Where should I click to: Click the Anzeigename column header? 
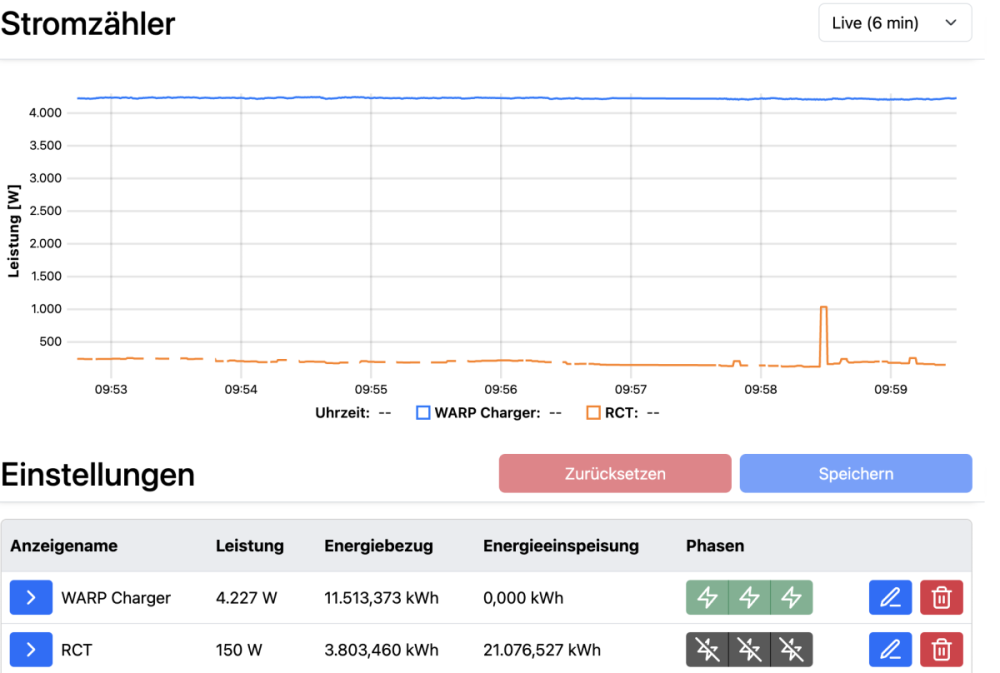pos(64,546)
